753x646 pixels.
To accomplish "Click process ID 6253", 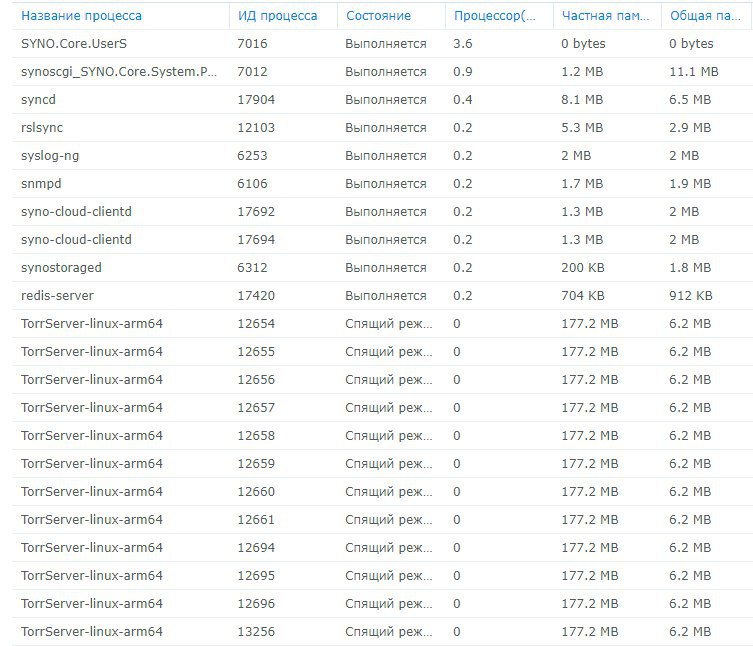I will click(x=252, y=156).
